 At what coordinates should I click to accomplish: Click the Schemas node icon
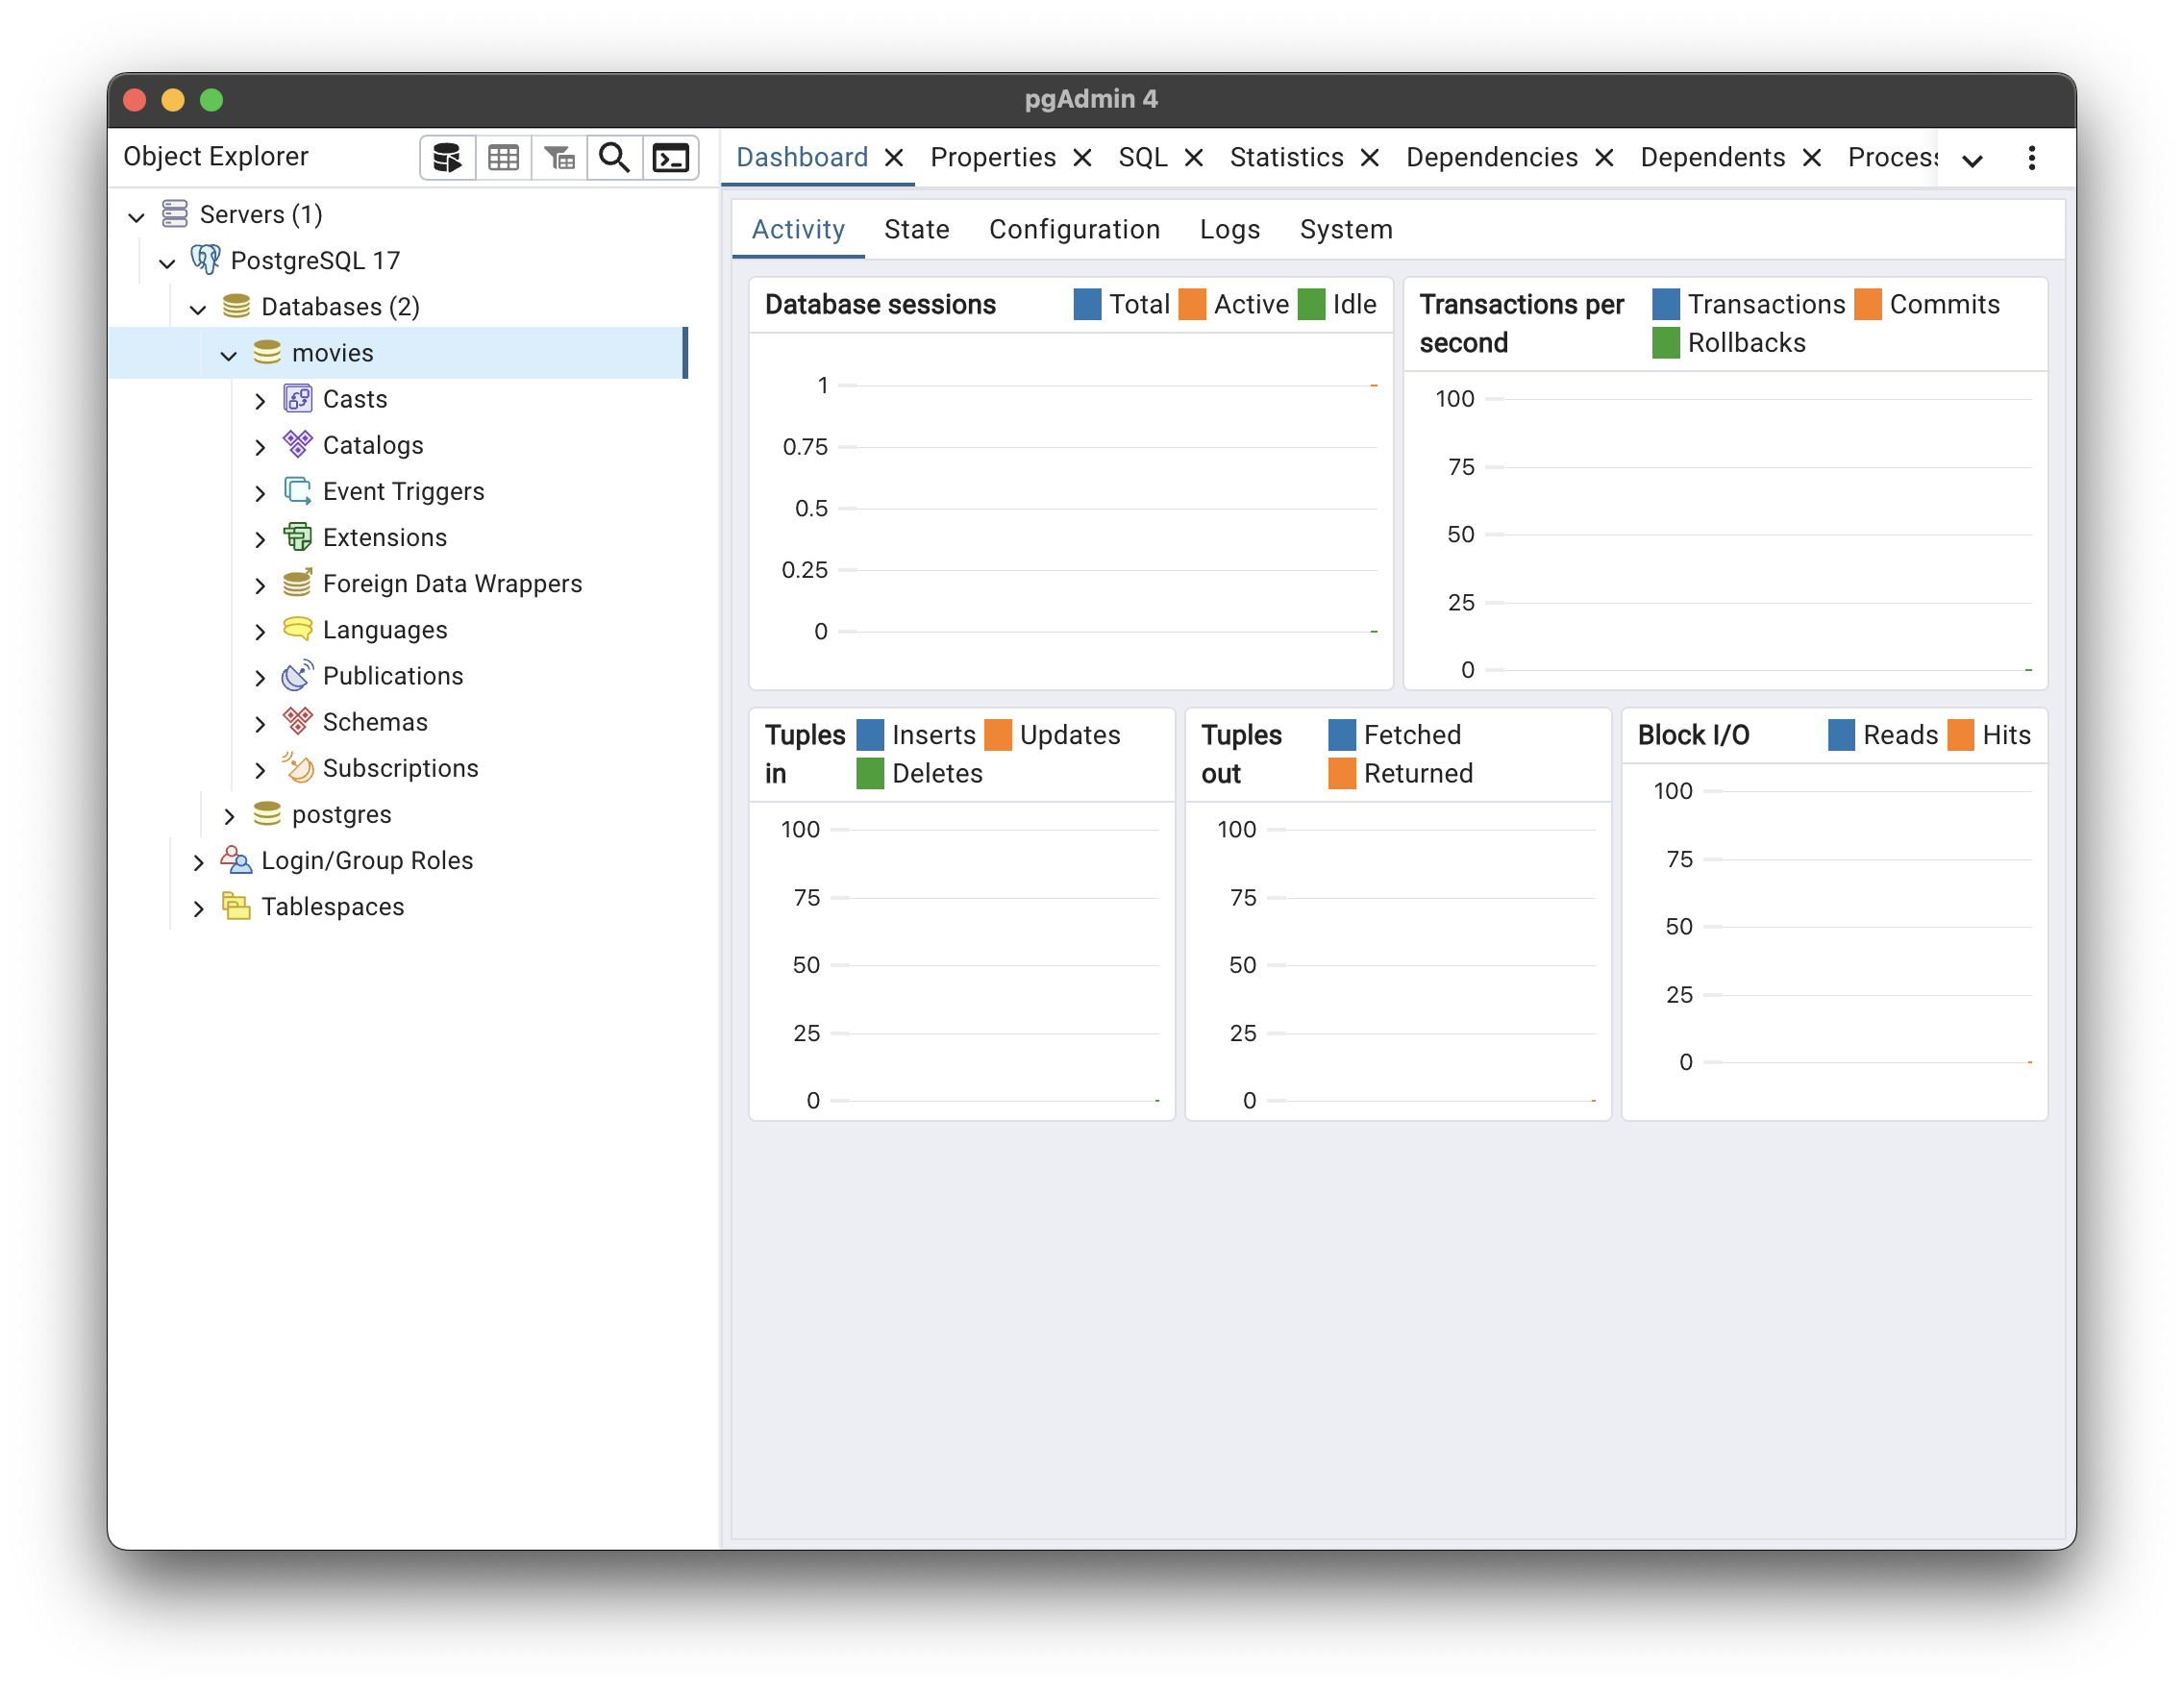tap(297, 722)
